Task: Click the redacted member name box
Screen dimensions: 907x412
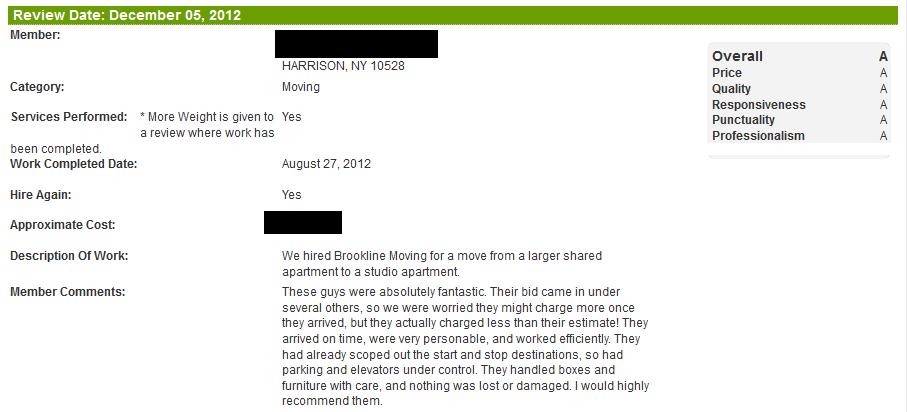Action: click(x=356, y=44)
